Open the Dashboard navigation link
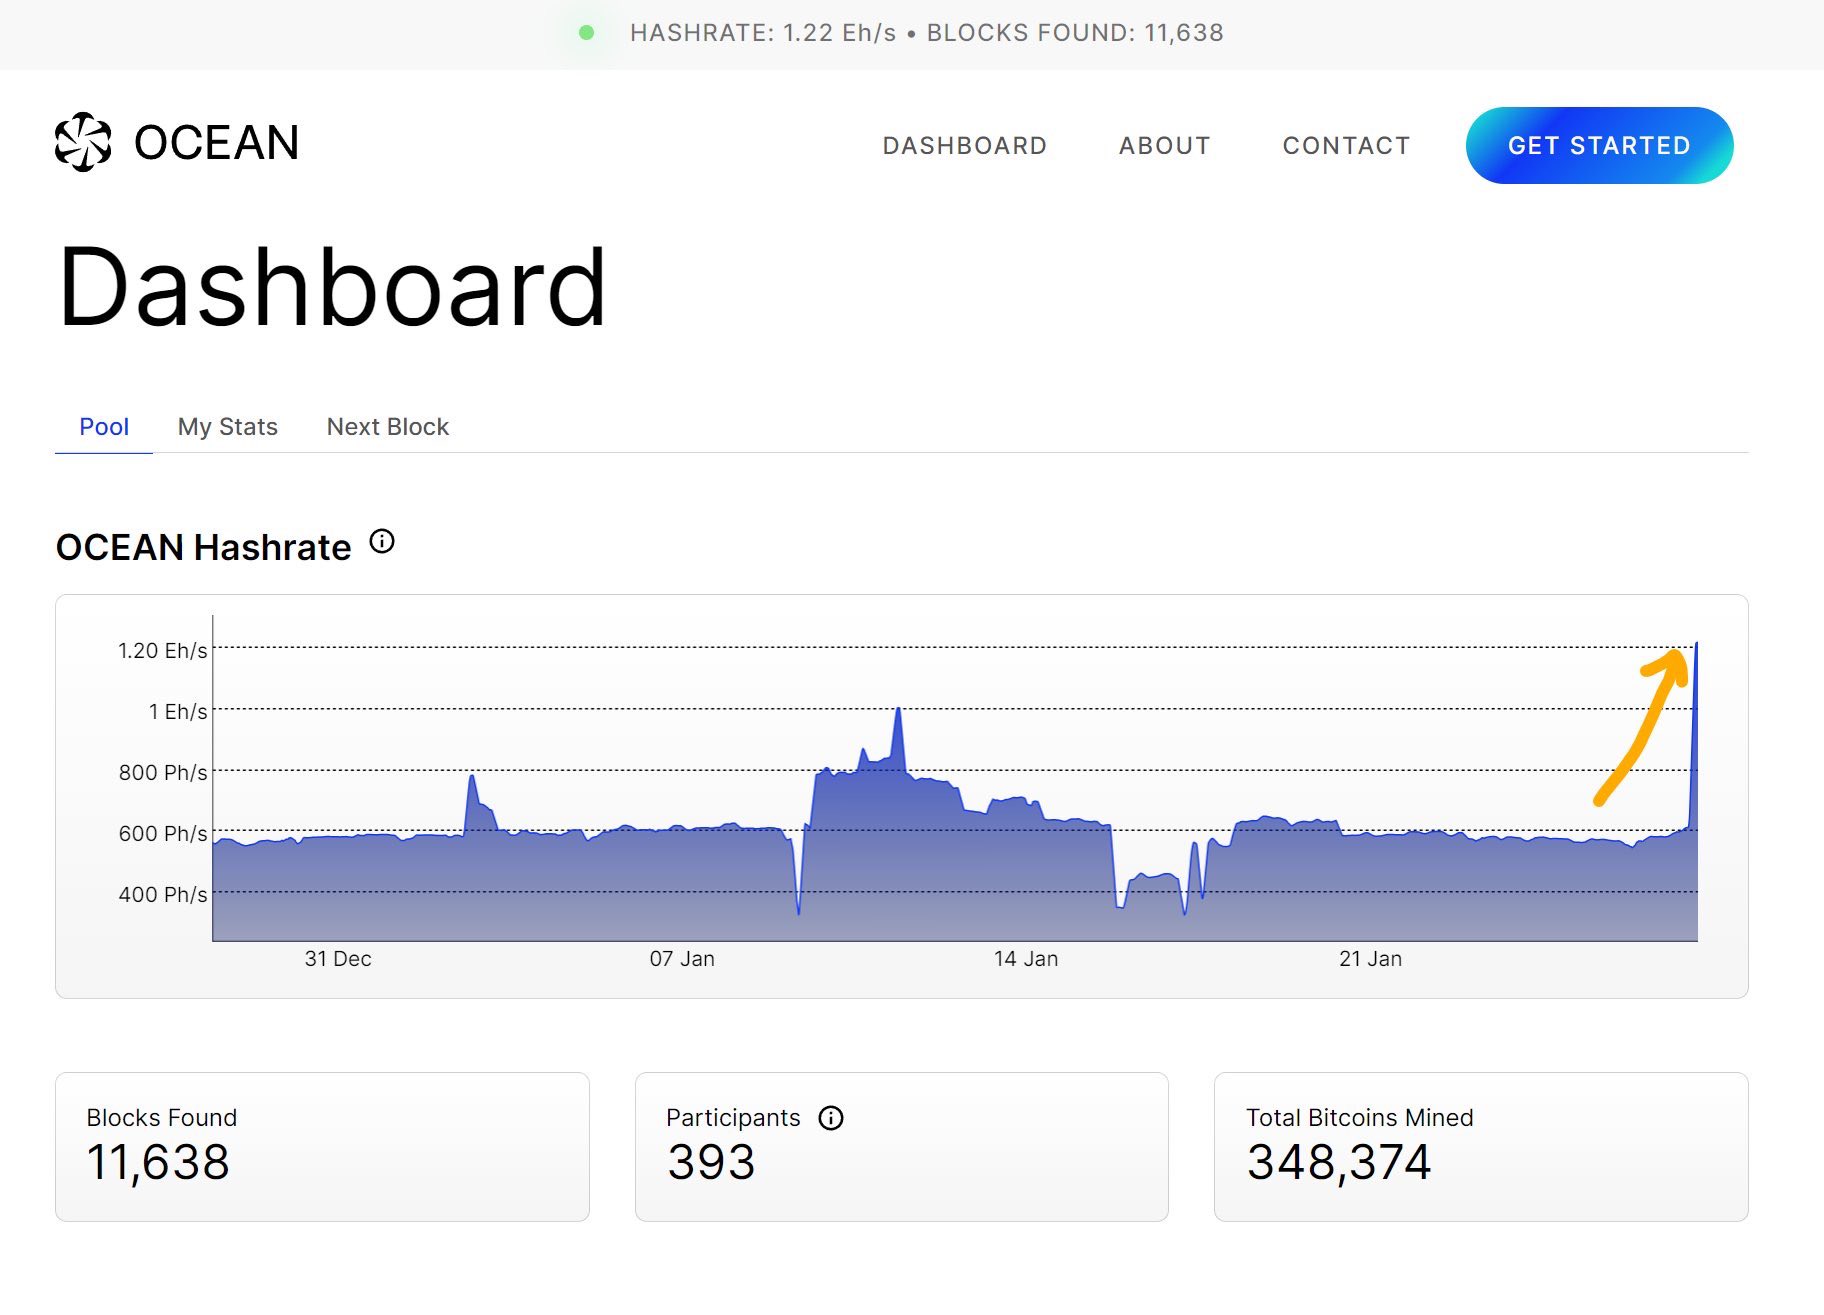This screenshot has height=1315, width=1824. coord(964,146)
